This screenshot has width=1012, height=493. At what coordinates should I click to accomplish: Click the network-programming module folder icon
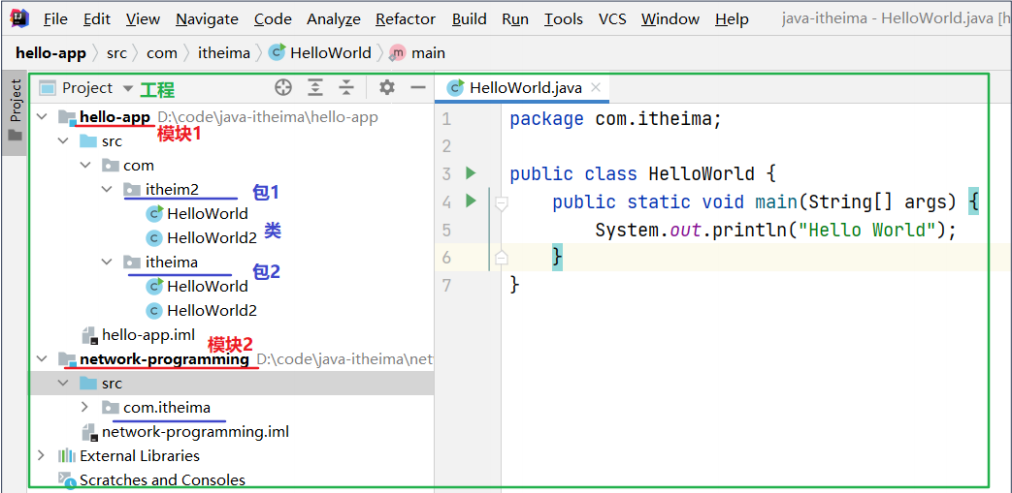[67, 359]
